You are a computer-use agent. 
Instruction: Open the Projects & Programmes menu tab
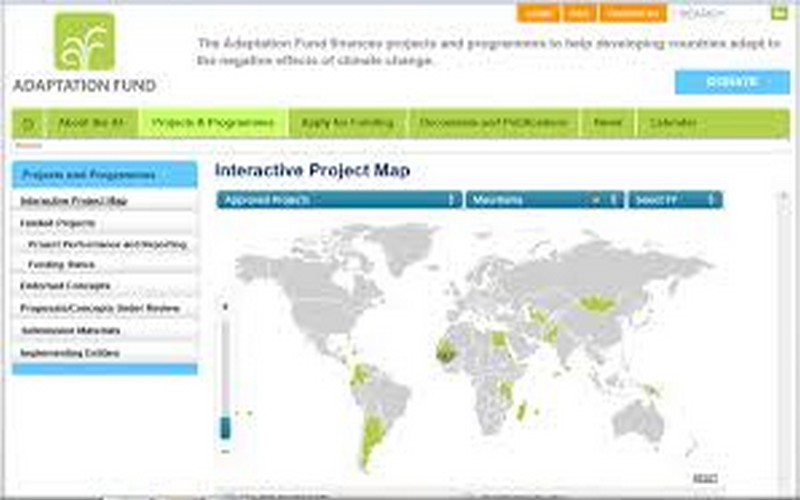[x=213, y=123]
